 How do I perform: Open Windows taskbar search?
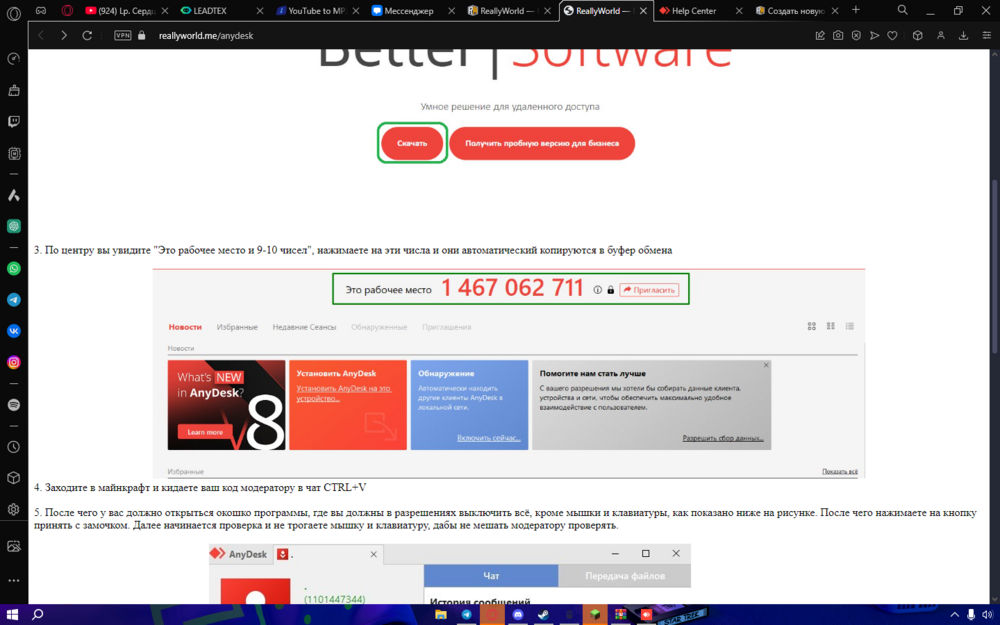pos(38,614)
